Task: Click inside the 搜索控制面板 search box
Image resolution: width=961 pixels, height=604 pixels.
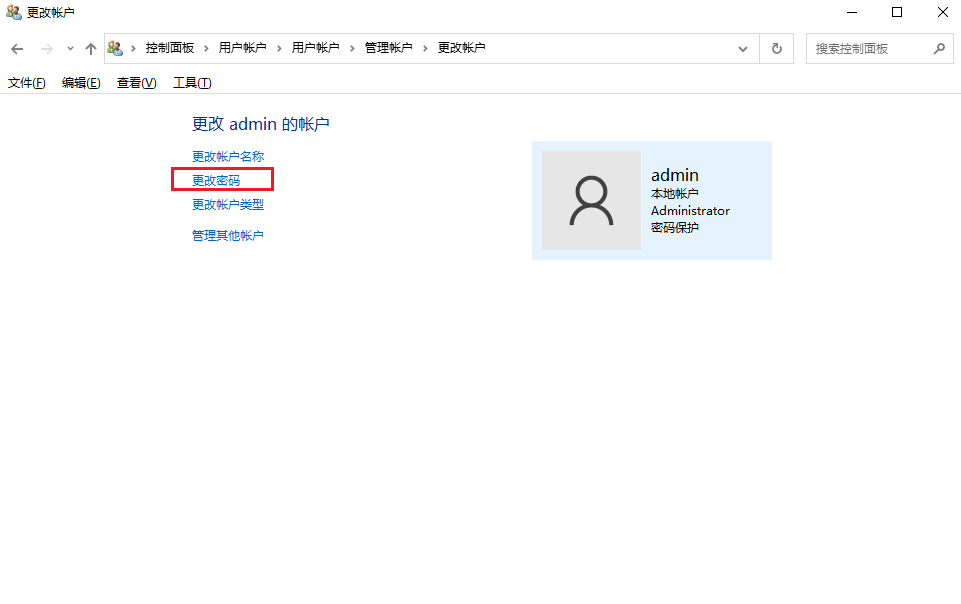Action: coord(870,47)
